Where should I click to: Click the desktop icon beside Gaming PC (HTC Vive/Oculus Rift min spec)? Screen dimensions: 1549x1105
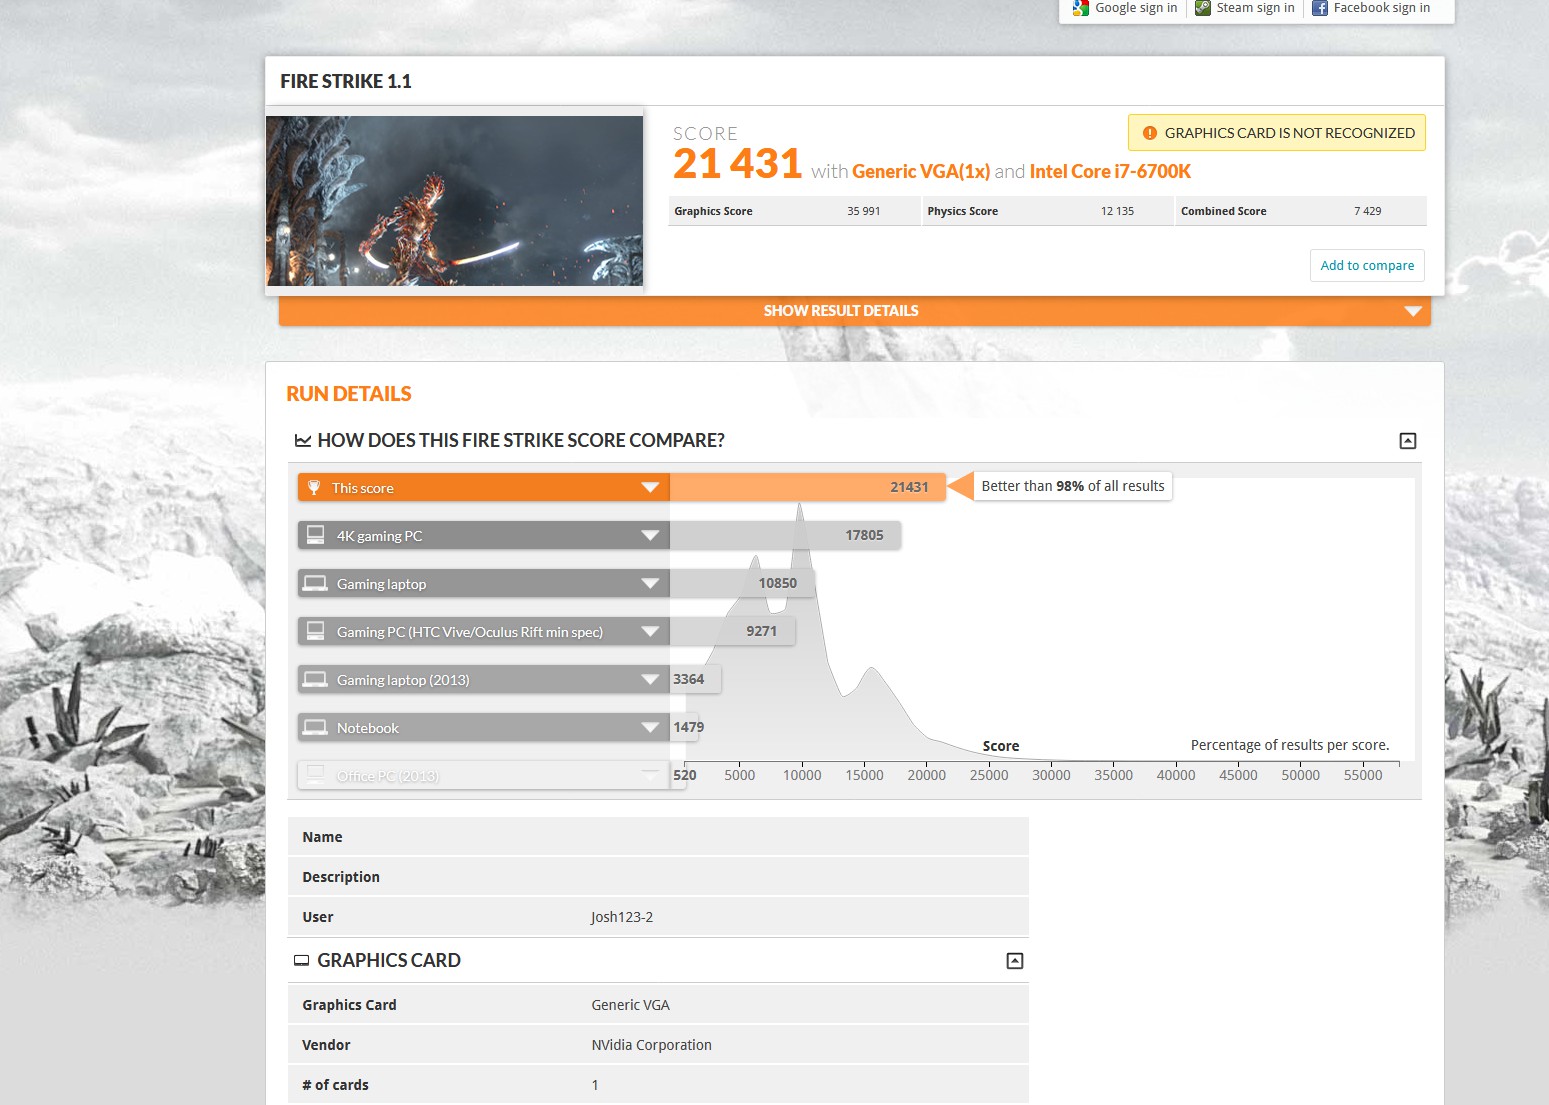pos(315,631)
